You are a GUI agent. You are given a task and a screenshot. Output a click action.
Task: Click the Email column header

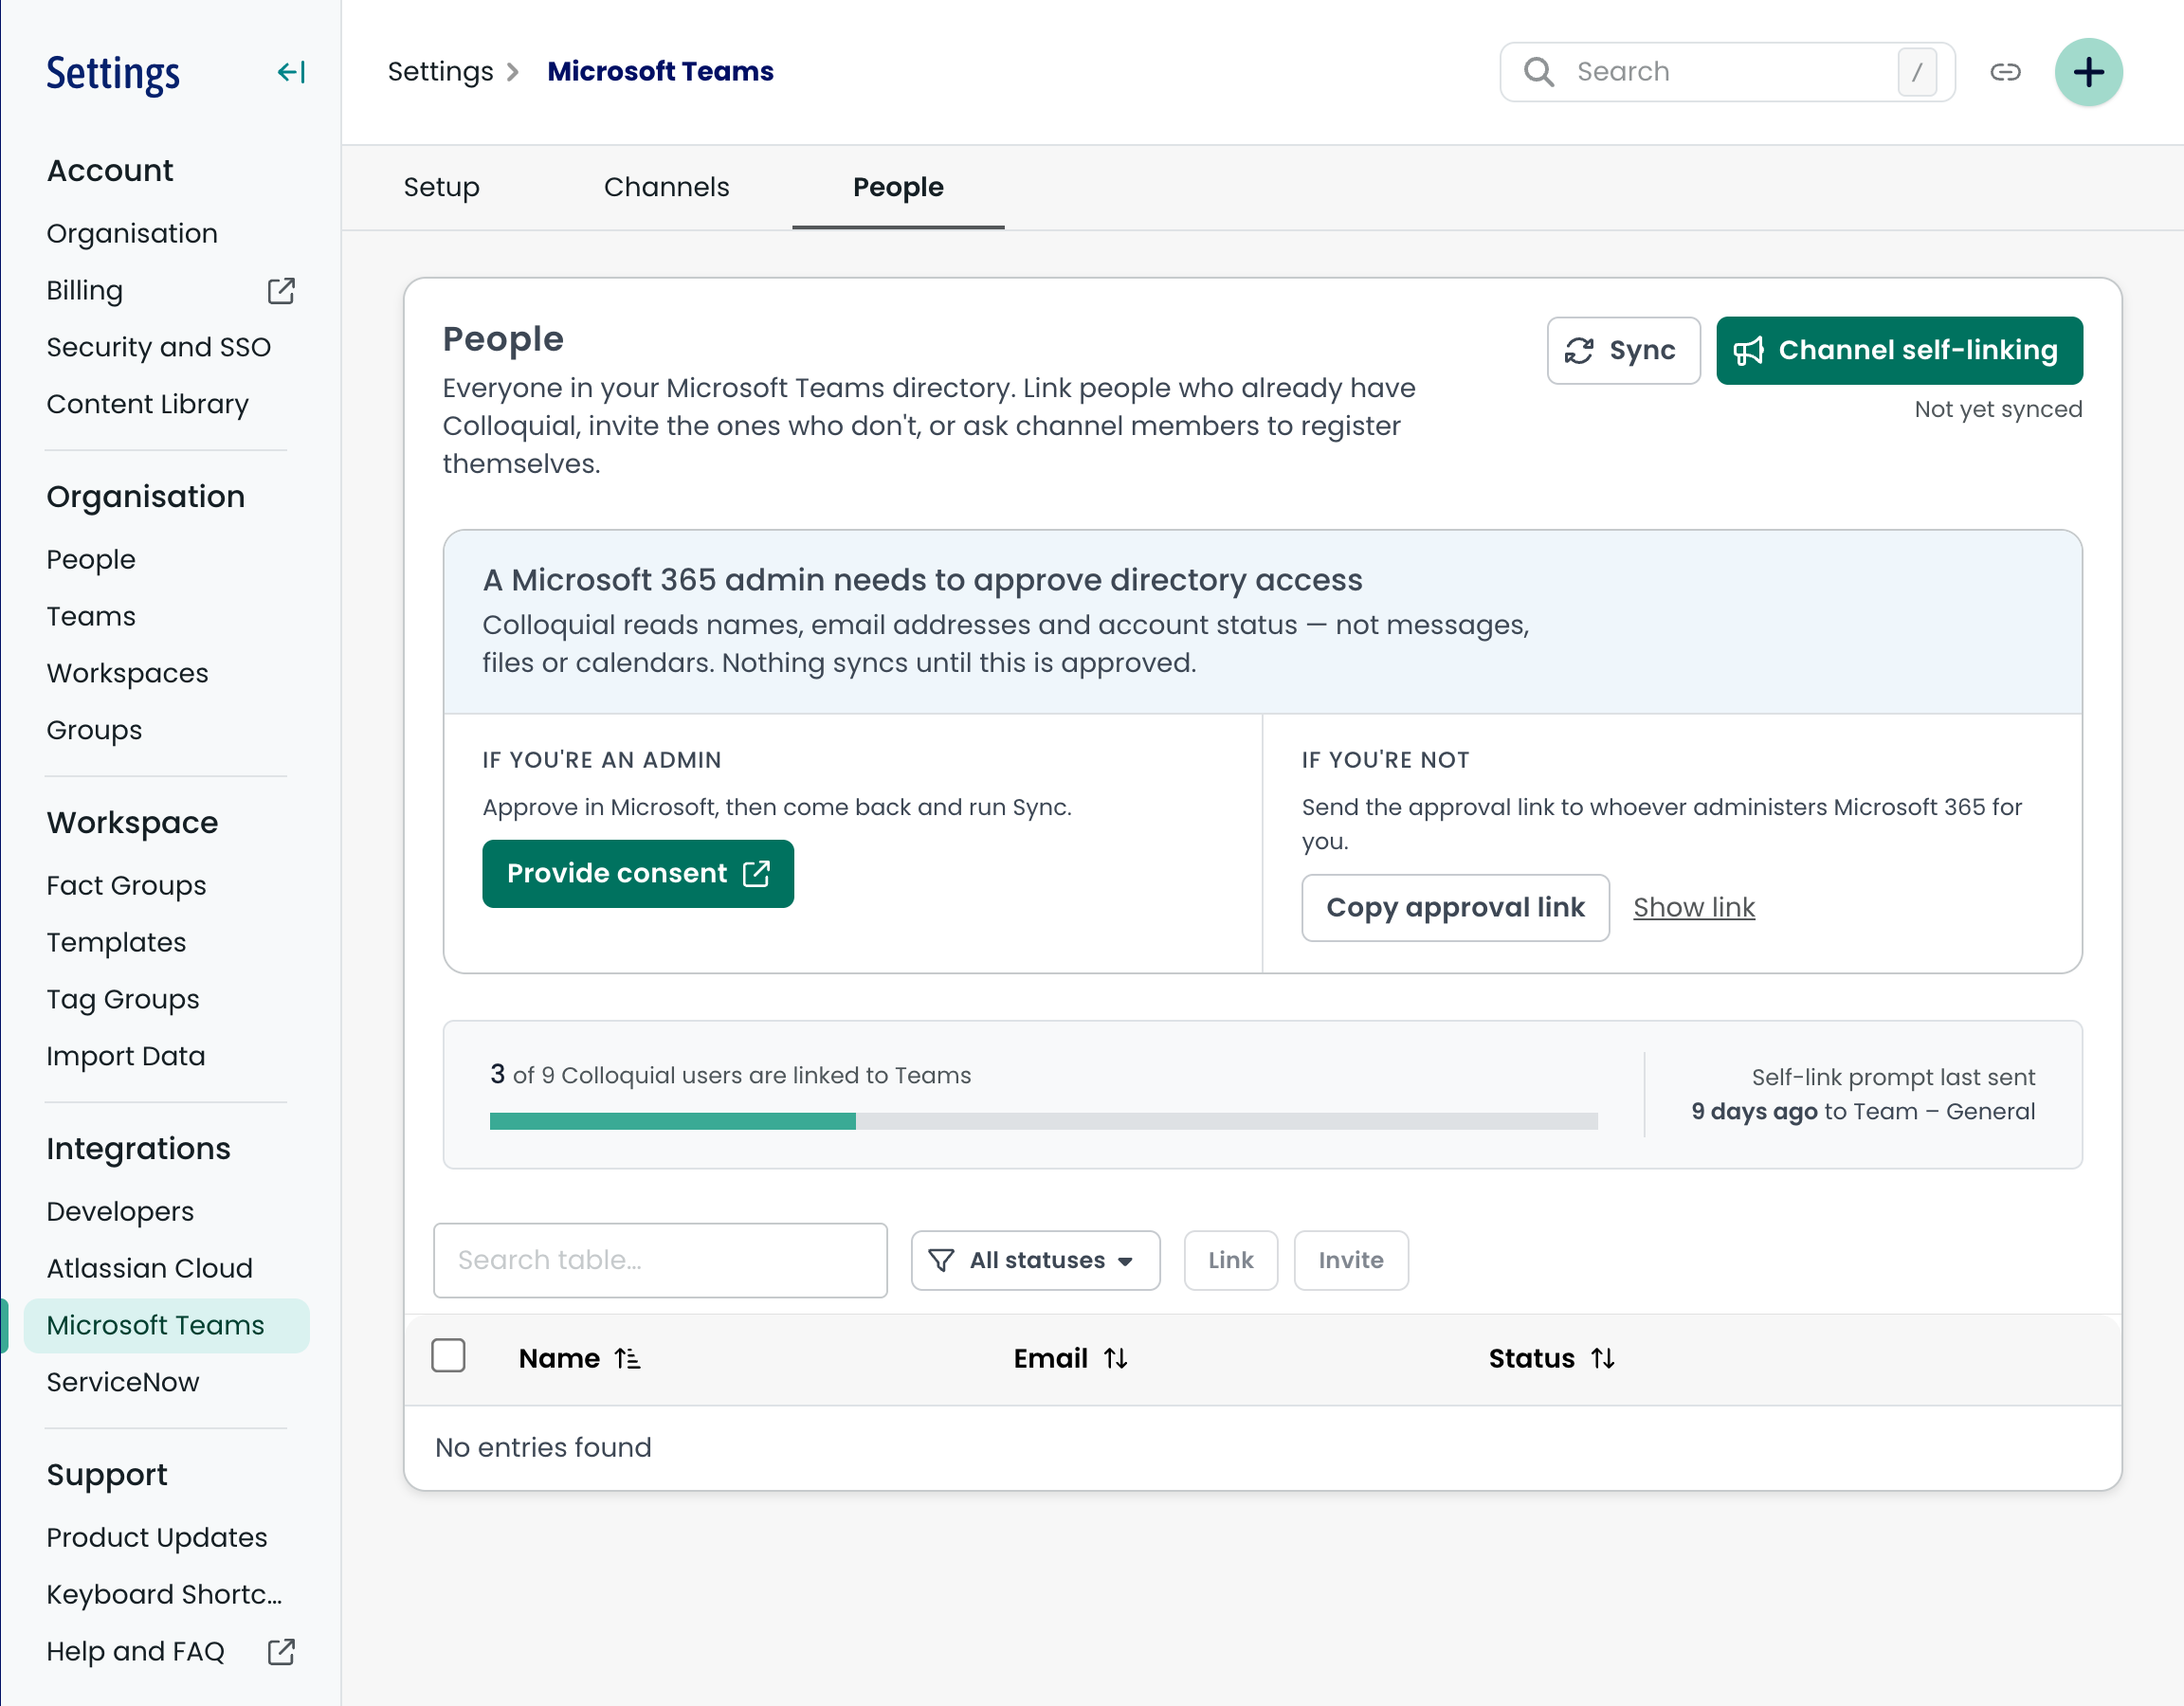(x=1050, y=1358)
